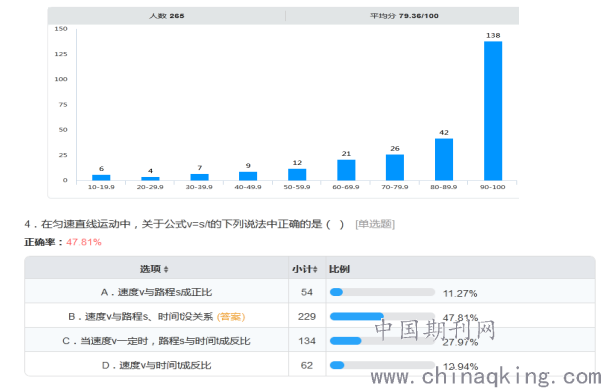Click the 90-100 axis label
The width and height of the screenshot is (601, 388).
pyautogui.click(x=493, y=187)
